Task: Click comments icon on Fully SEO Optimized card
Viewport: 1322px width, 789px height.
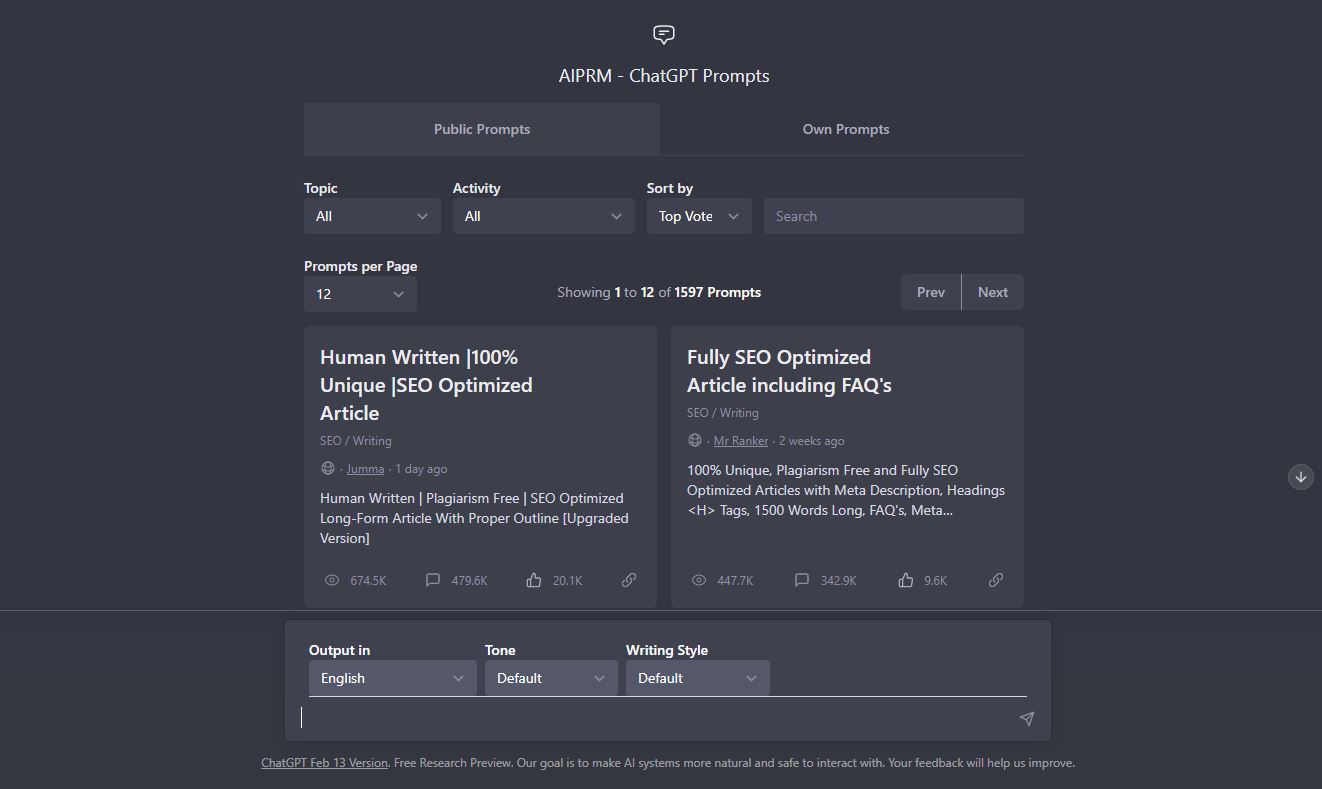Action: pos(801,580)
